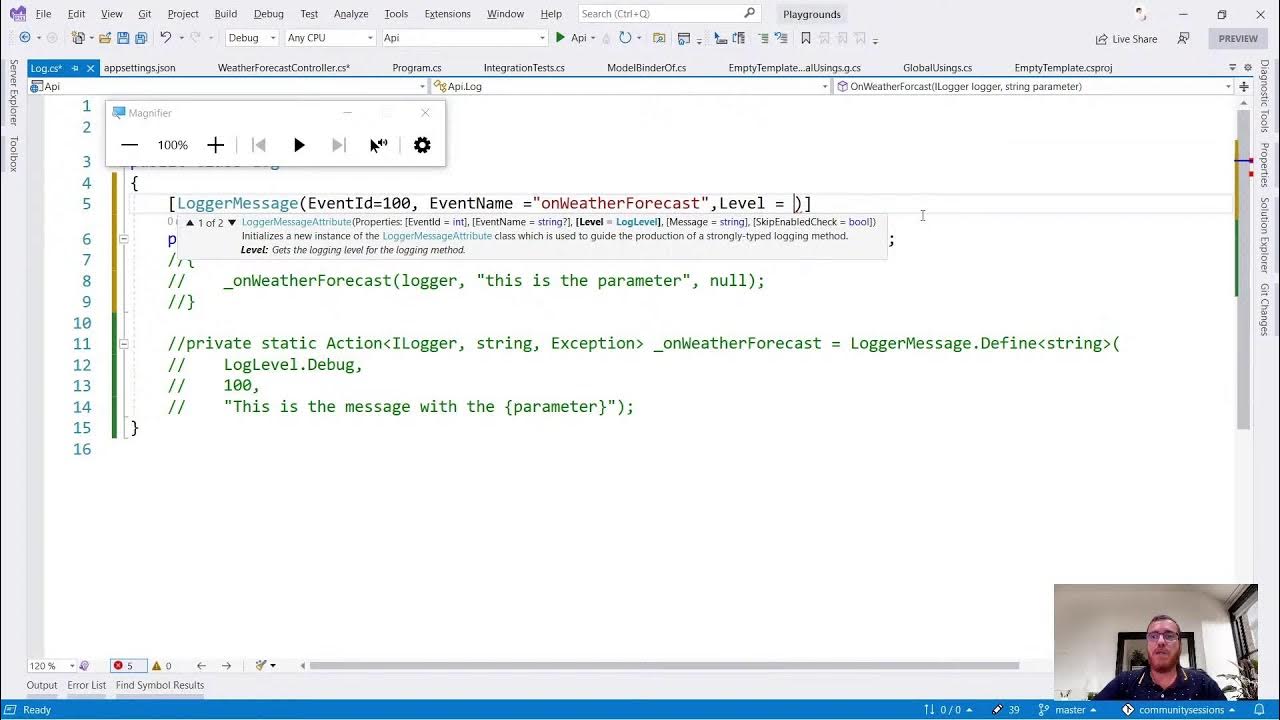The height and width of the screenshot is (720, 1280).
Task: Open the Toolbox side panel
Action: [x=14, y=155]
